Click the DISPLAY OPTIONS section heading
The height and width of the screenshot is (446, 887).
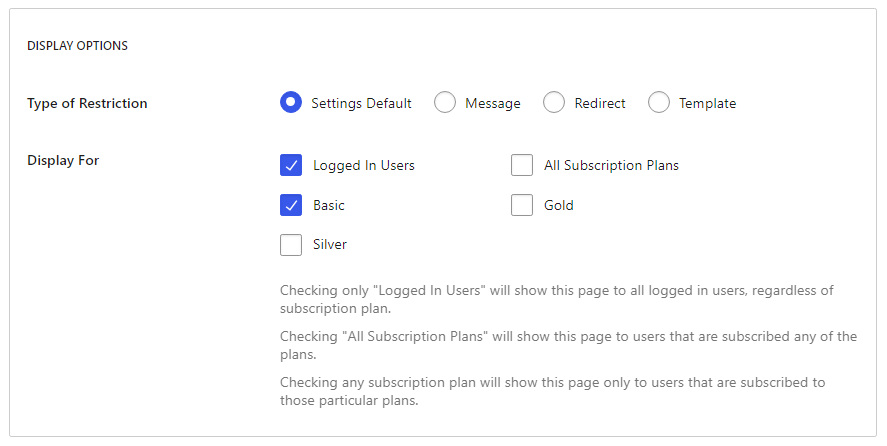[x=77, y=45]
